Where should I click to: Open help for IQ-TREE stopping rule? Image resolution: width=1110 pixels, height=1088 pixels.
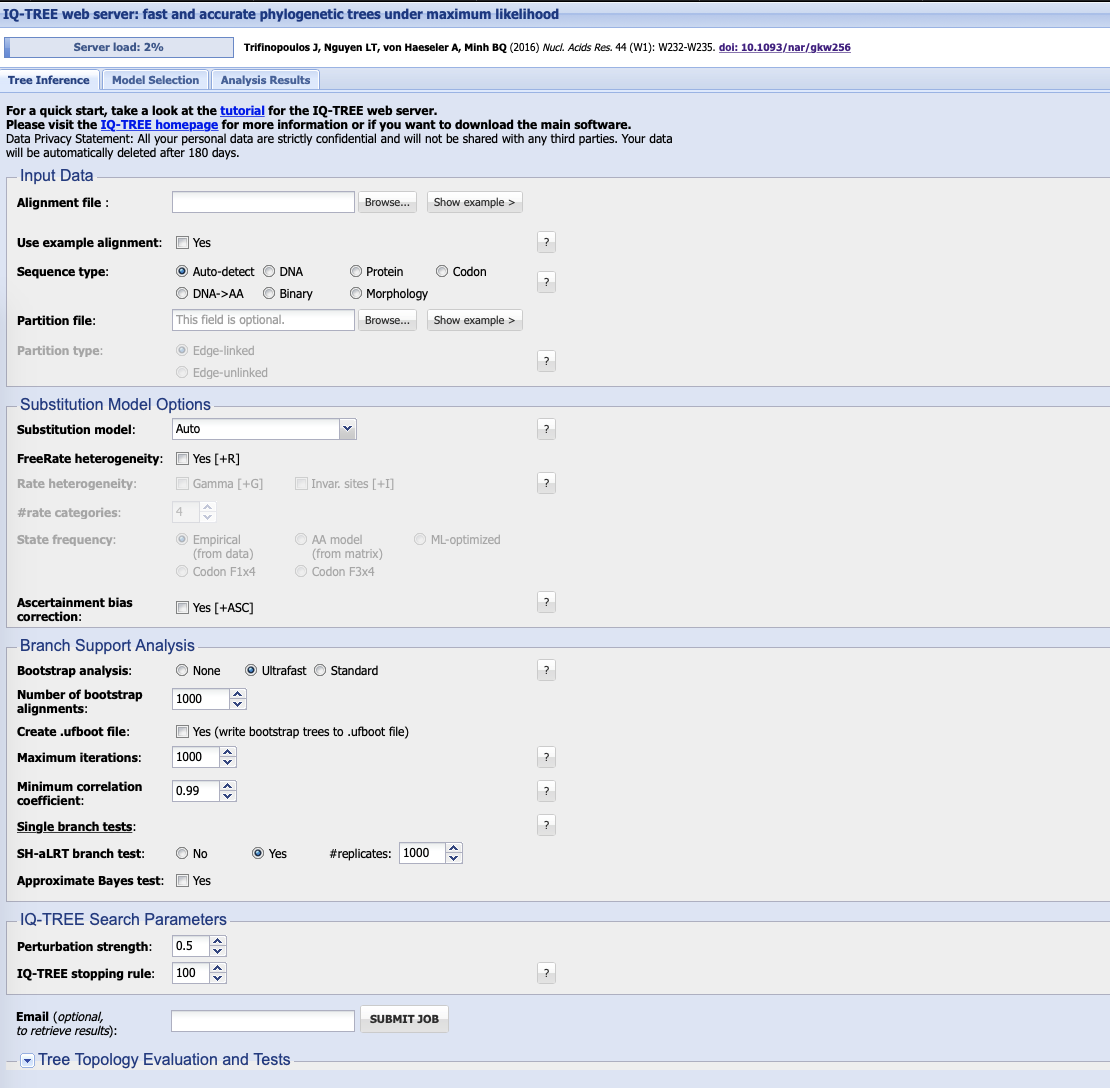point(546,973)
